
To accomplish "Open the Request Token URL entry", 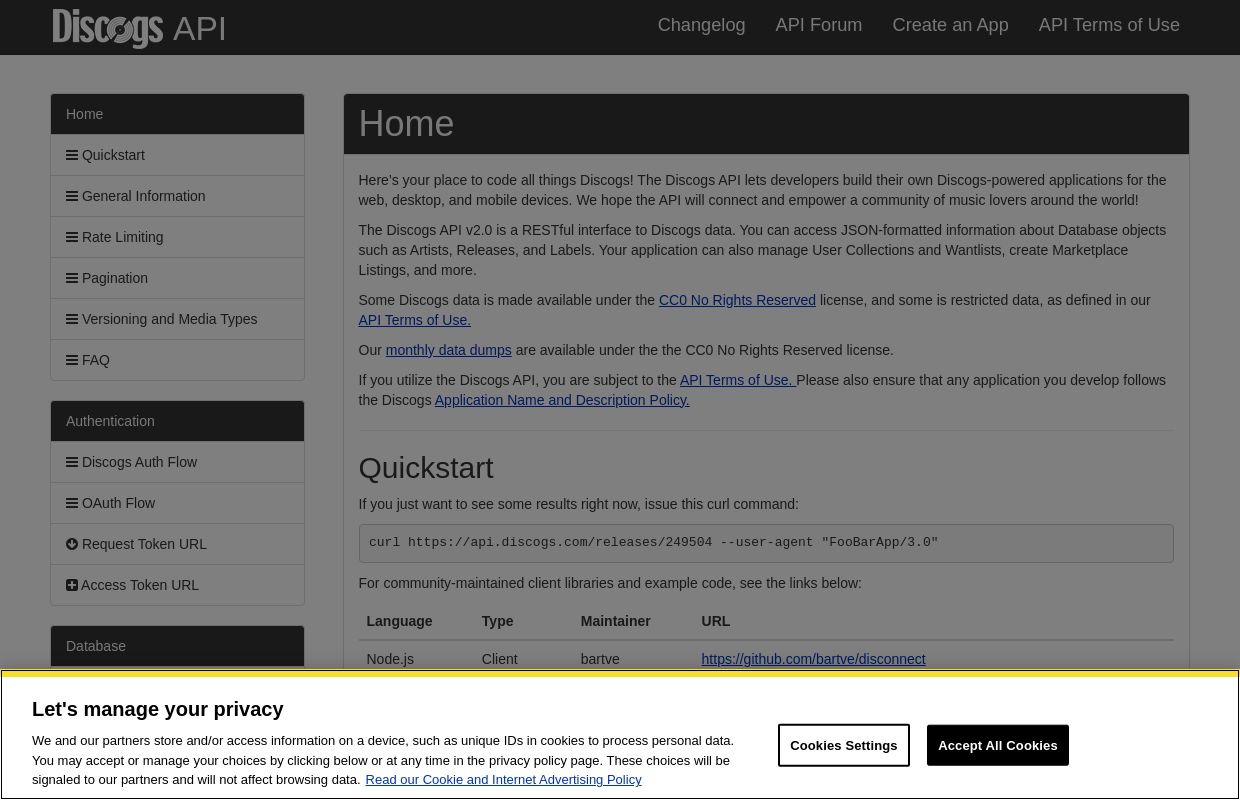I will click(178, 544).
